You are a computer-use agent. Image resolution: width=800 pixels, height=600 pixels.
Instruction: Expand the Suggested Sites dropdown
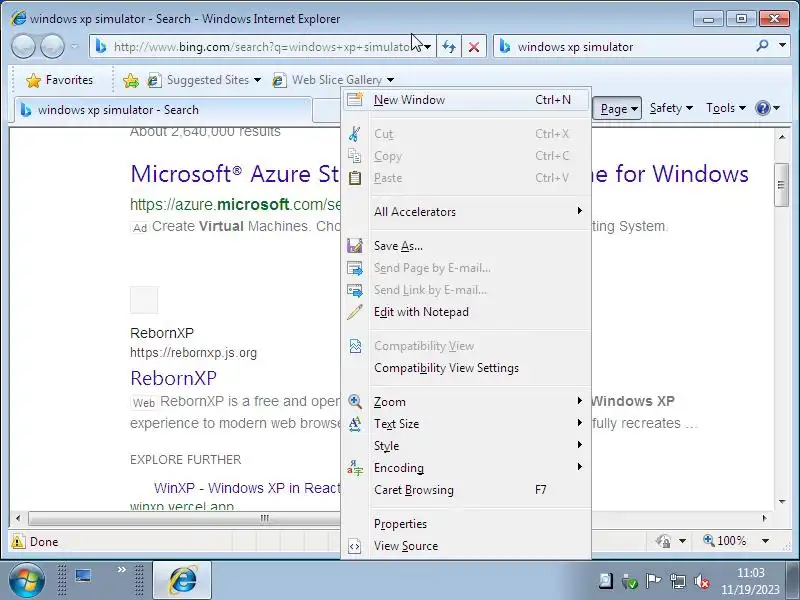[x=258, y=80]
